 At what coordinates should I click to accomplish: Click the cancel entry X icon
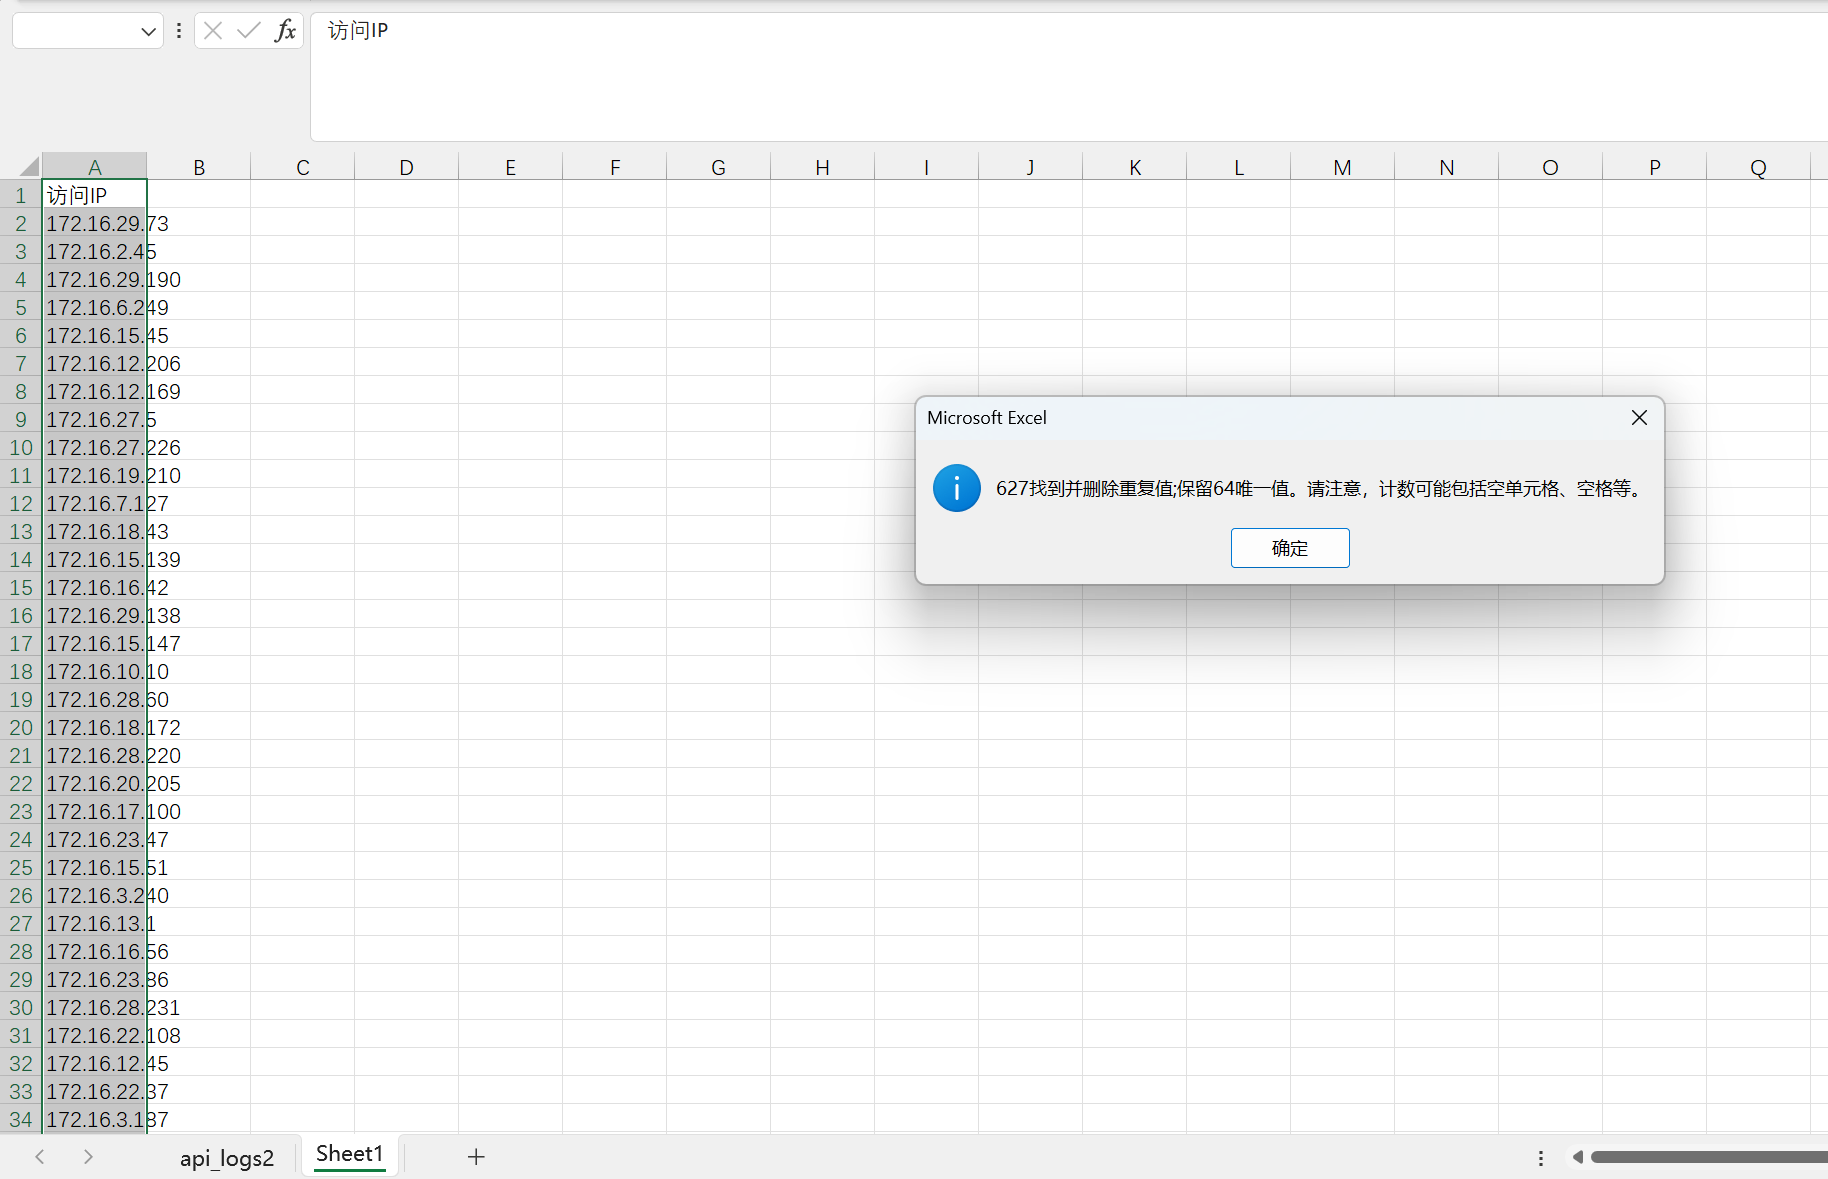(213, 31)
